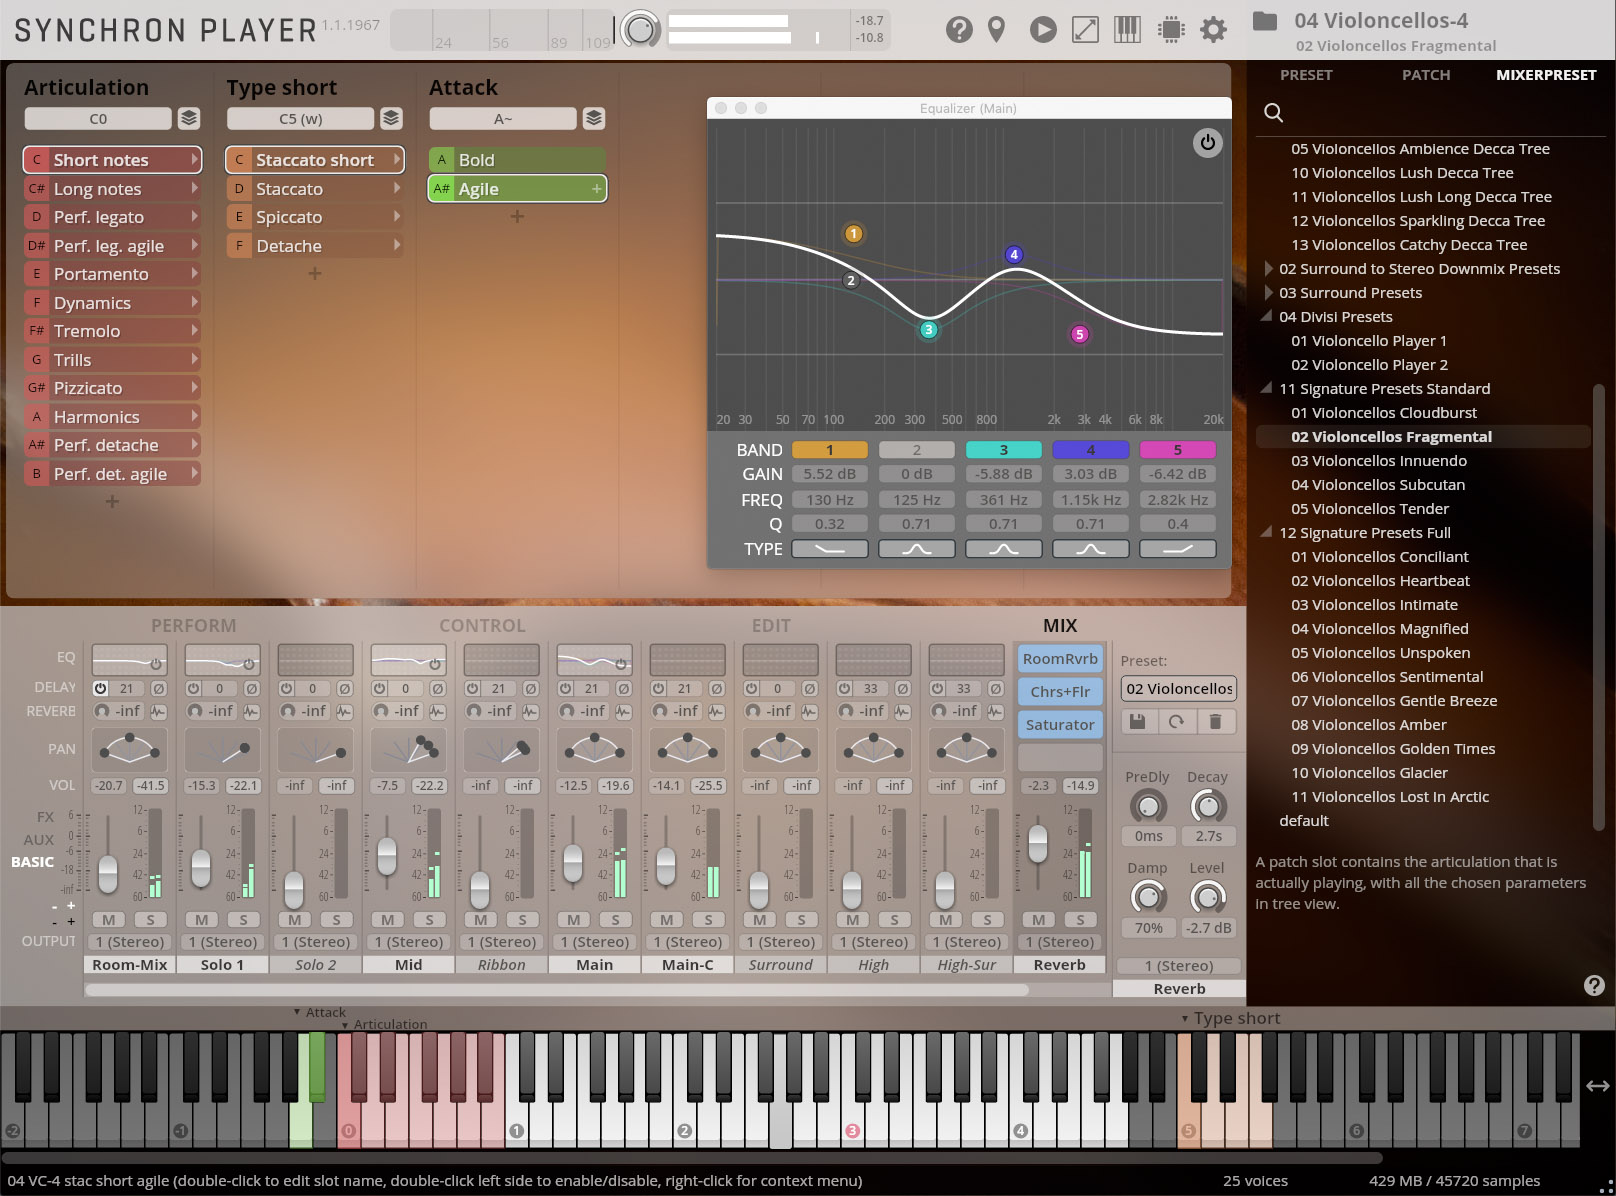The image size is (1616, 1196).
Task: Click the piano keyboard icon in toolbar
Action: click(1127, 30)
